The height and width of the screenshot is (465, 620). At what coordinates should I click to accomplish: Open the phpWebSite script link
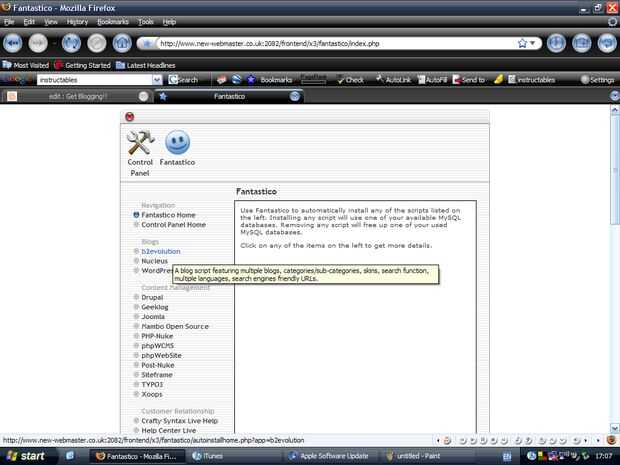pyautogui.click(x=161, y=355)
